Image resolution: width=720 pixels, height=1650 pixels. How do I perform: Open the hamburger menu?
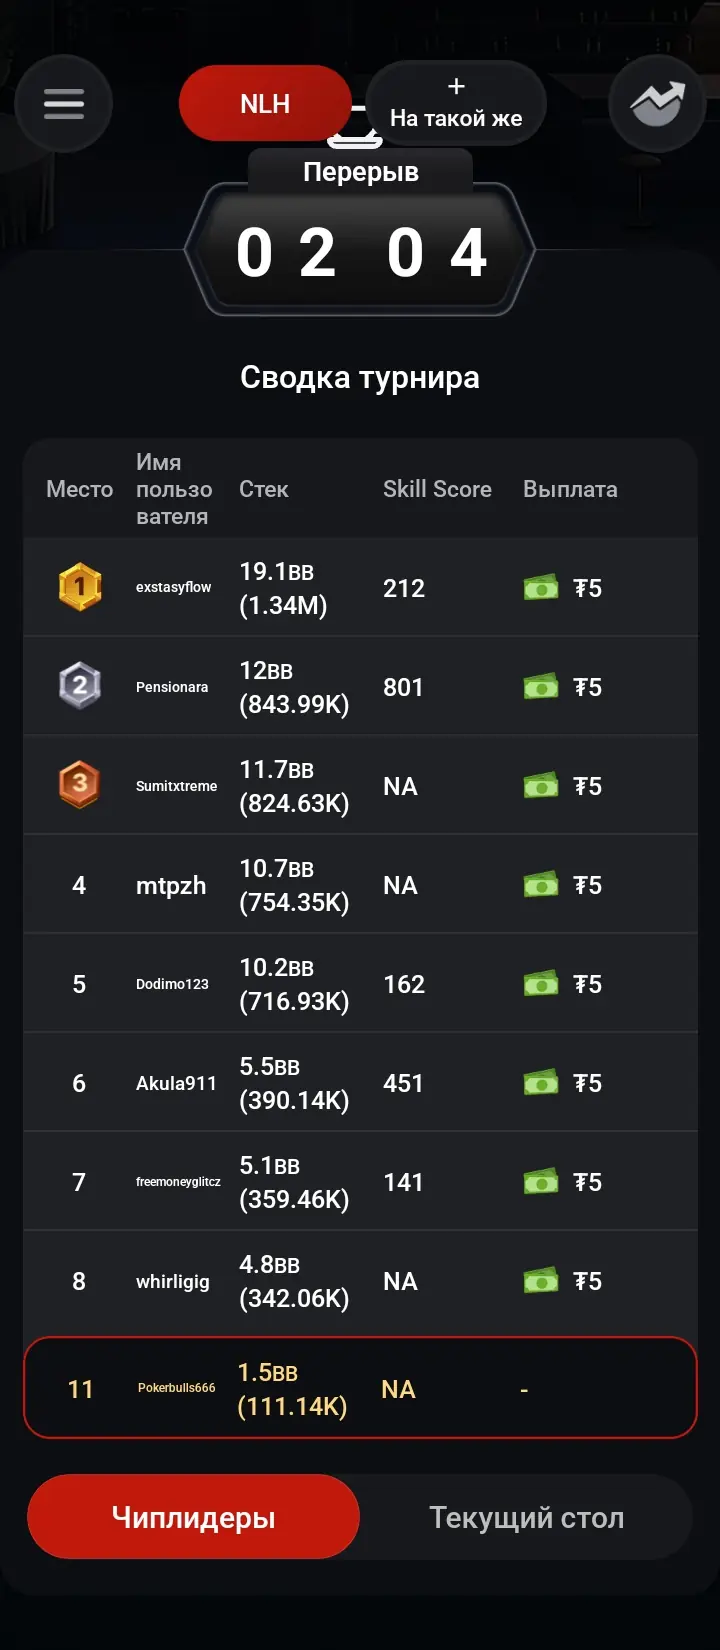click(x=63, y=104)
